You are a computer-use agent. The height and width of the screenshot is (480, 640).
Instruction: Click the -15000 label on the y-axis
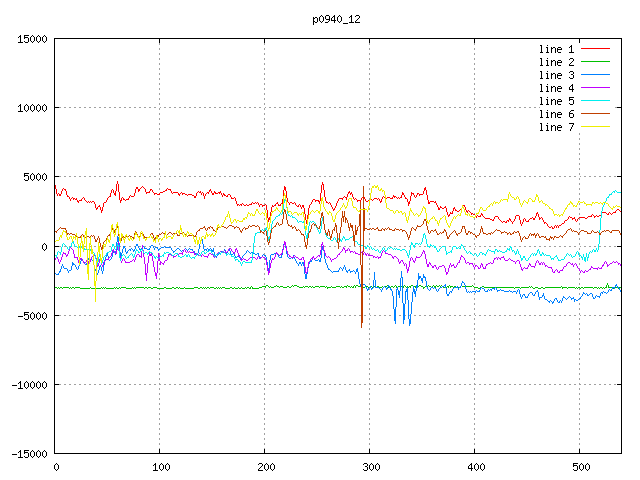[29, 453]
